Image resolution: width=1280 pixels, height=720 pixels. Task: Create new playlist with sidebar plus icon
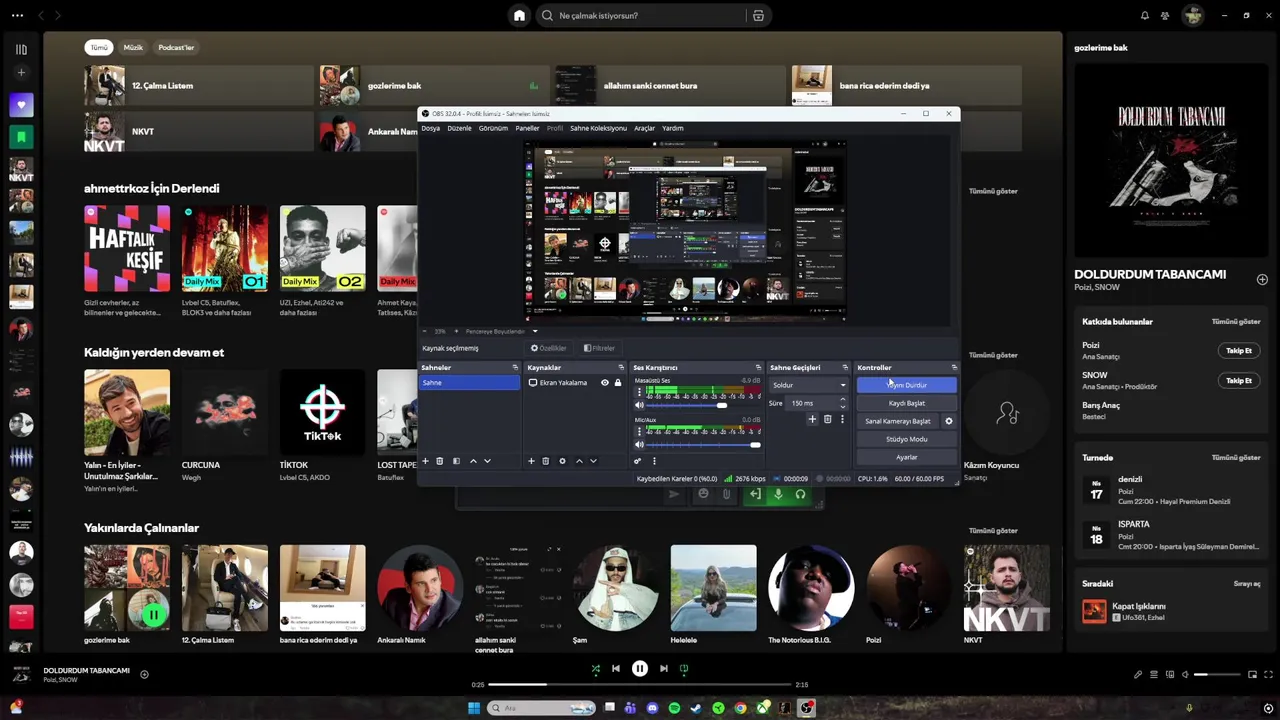click(x=21, y=72)
